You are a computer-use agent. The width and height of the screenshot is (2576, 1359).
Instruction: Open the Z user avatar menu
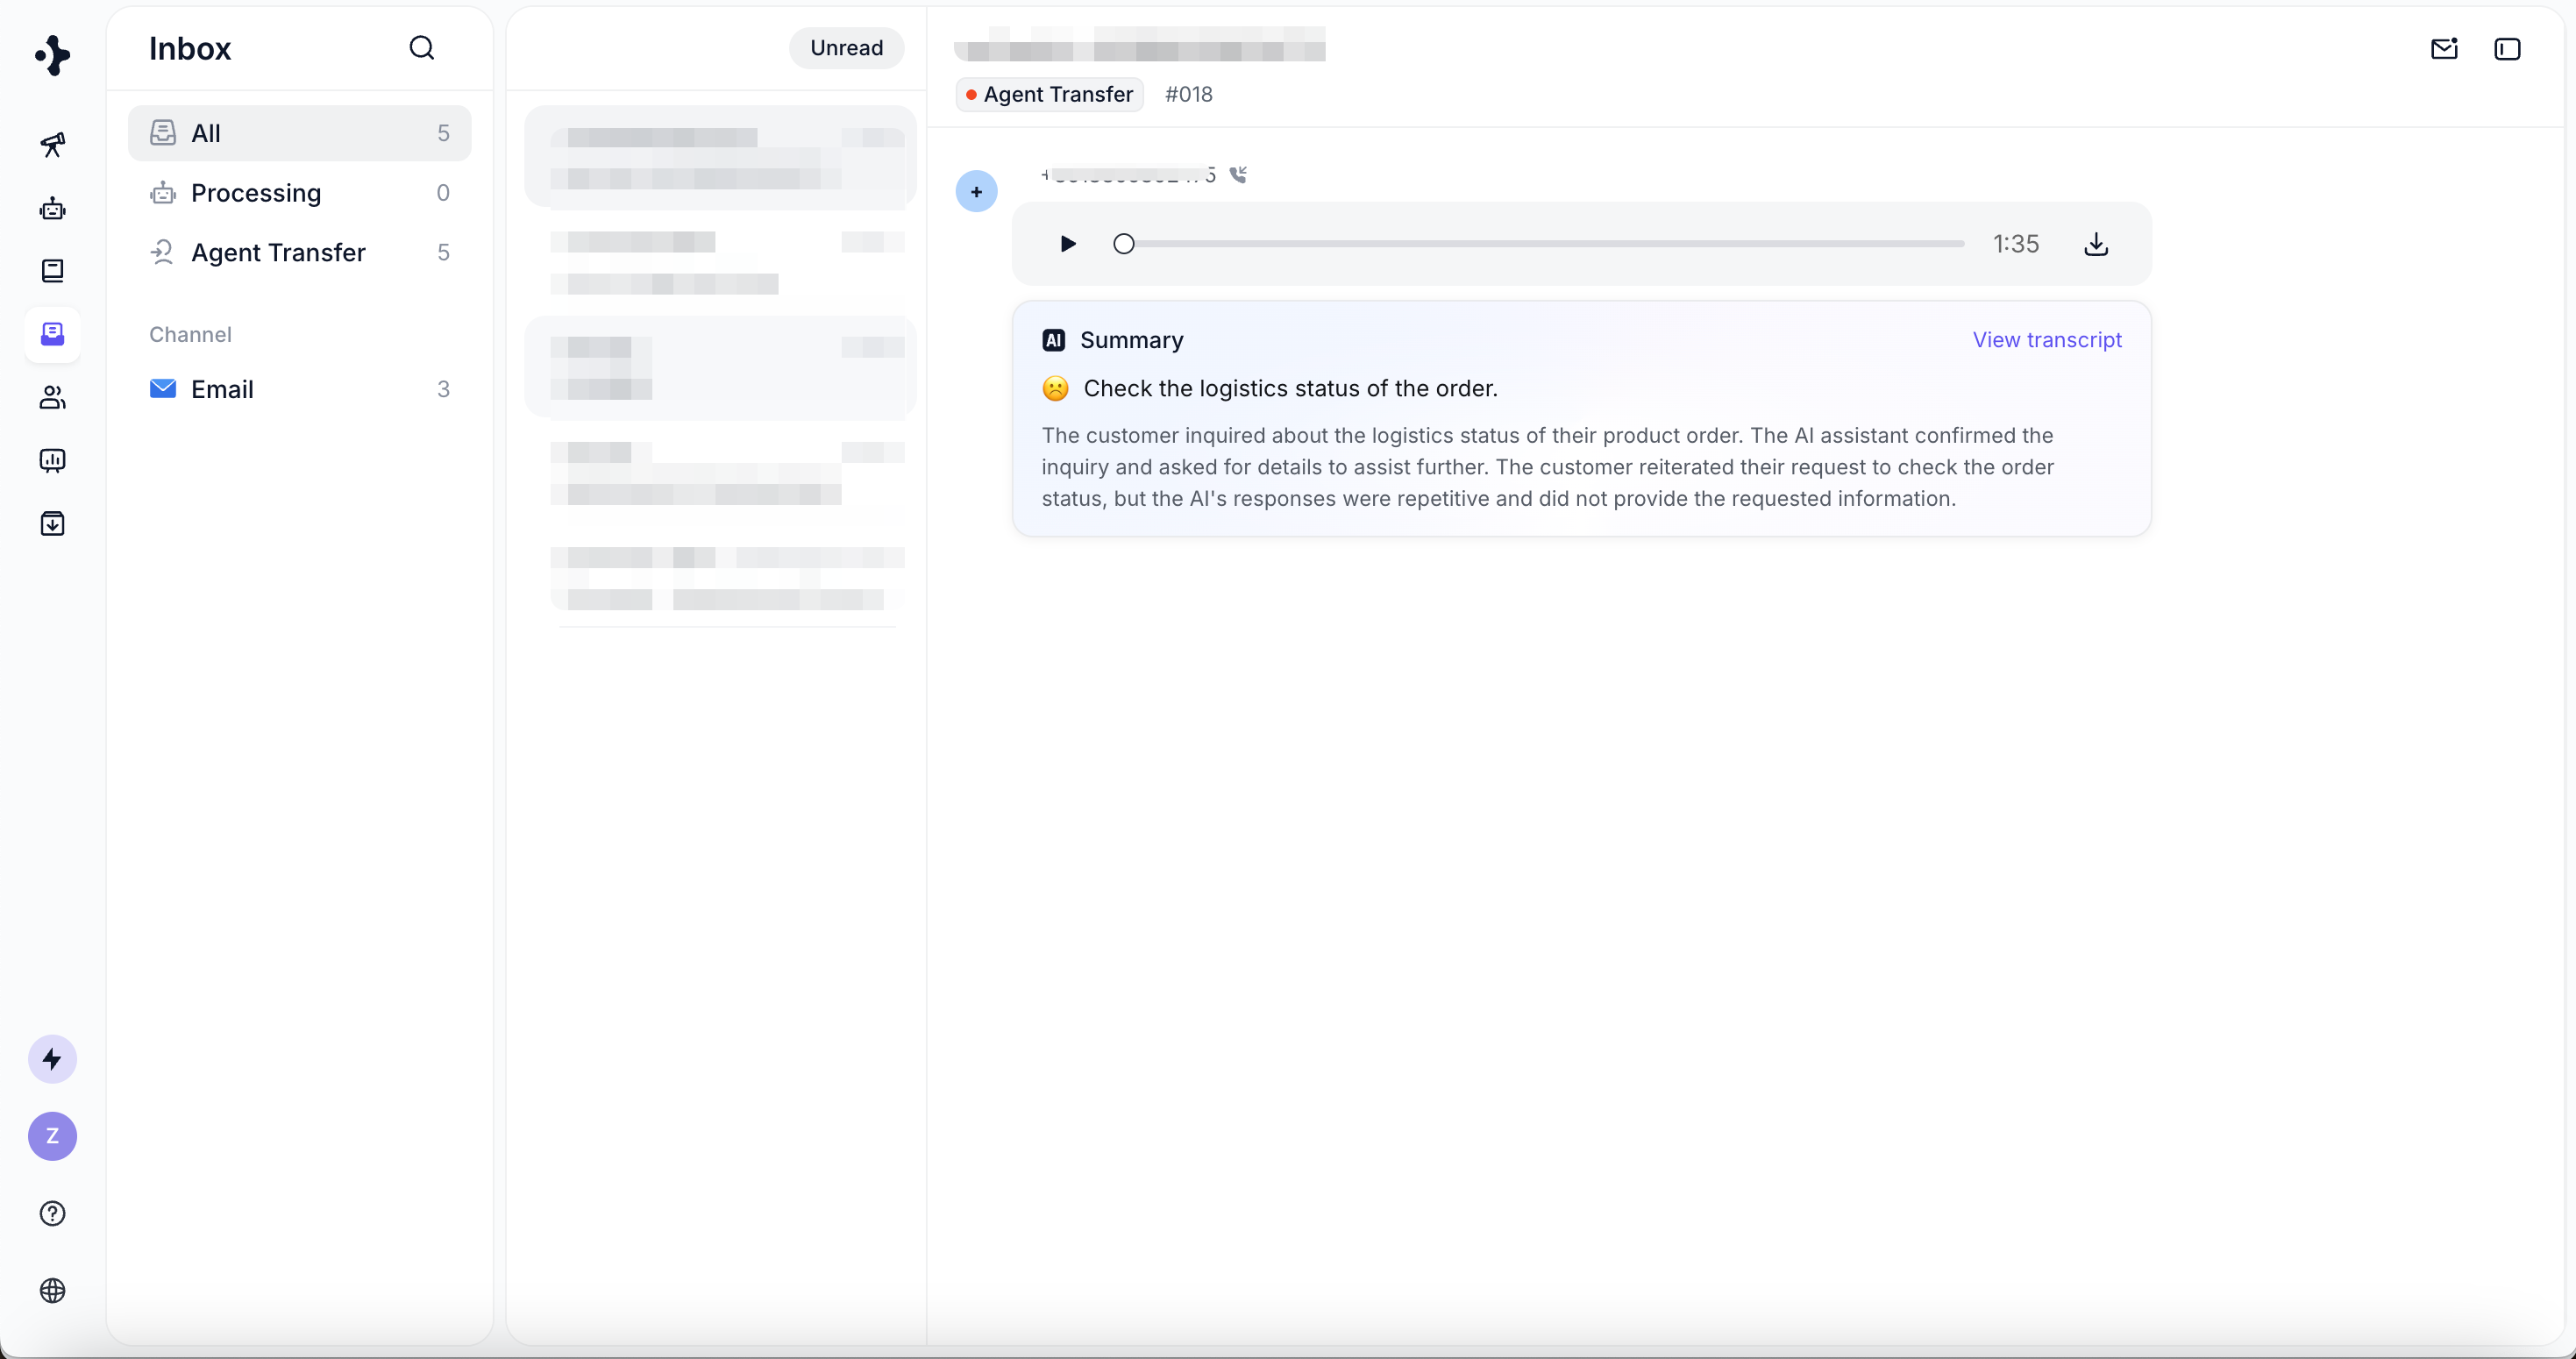click(x=53, y=1136)
